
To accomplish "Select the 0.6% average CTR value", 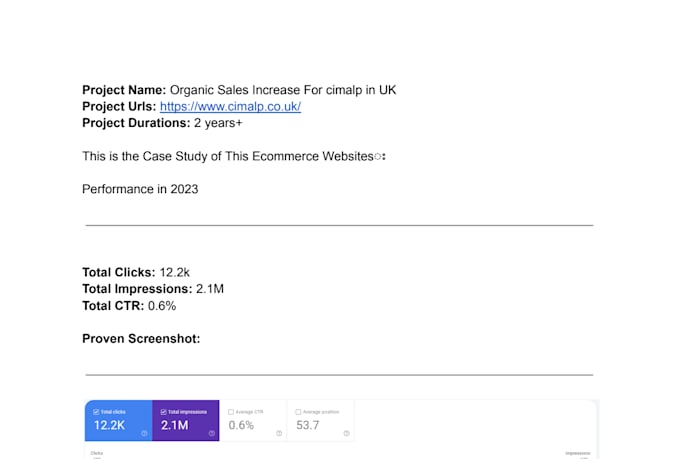I will (241, 425).
